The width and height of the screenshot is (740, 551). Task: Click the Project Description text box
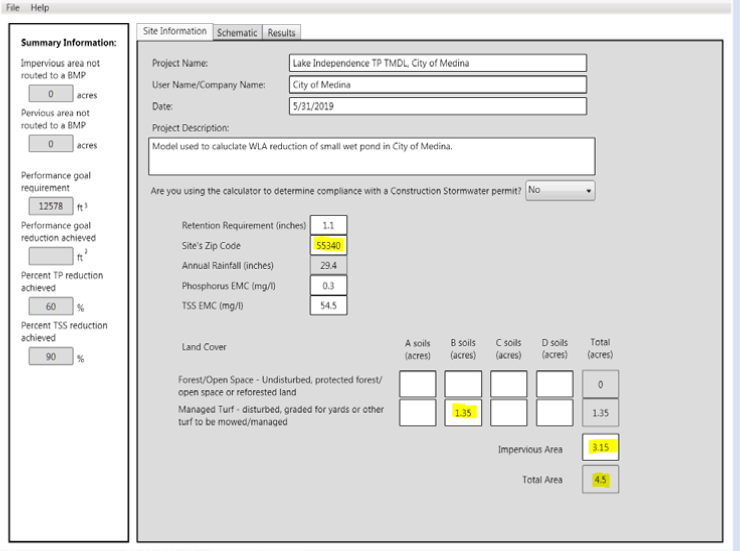pos(371,156)
